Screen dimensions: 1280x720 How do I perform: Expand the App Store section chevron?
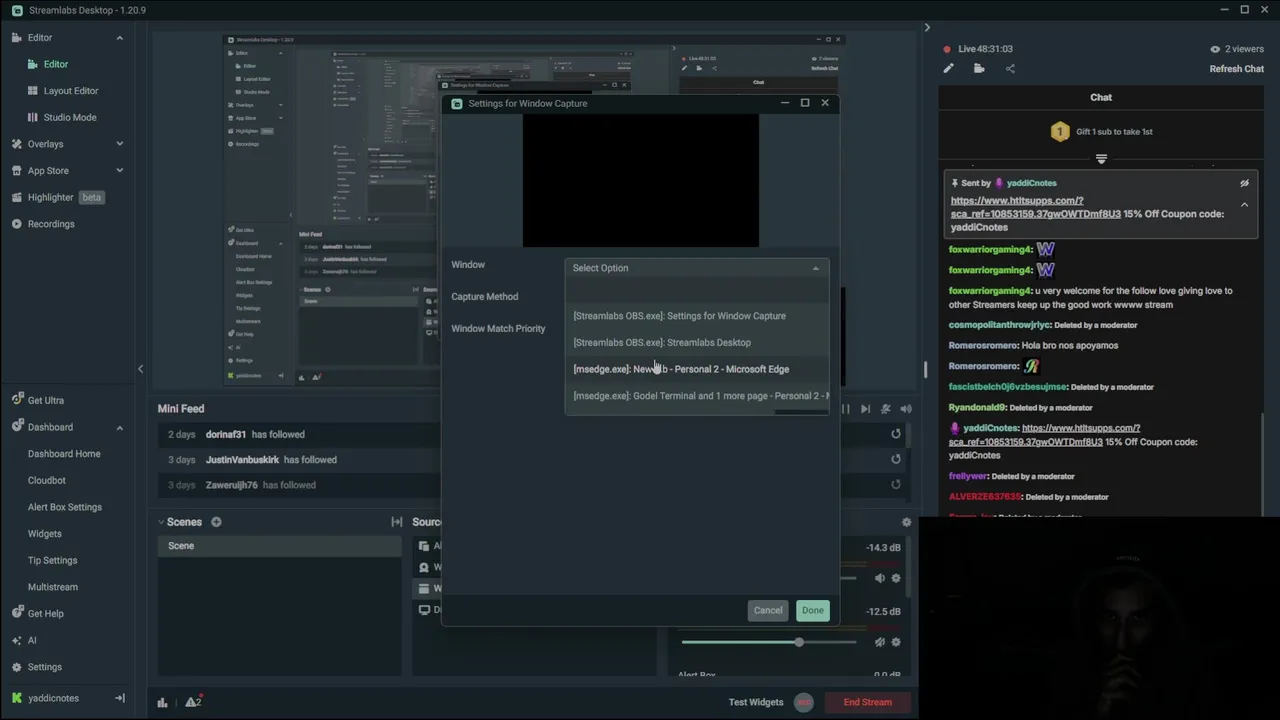119,171
